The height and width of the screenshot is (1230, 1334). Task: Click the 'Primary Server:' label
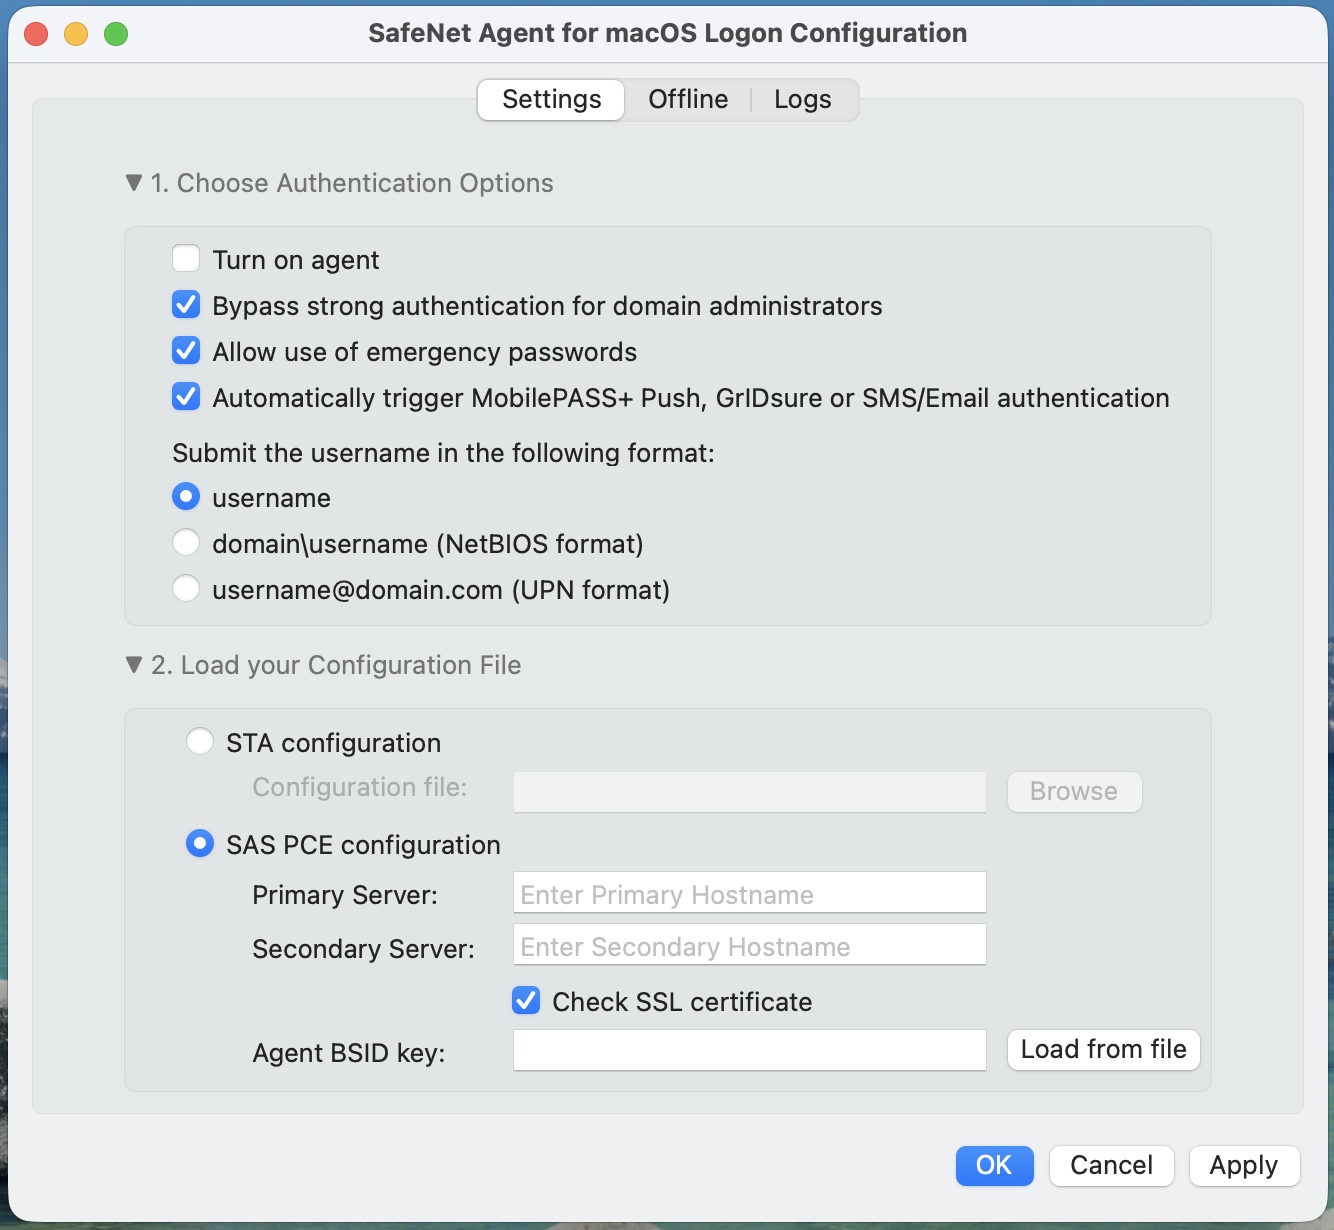(345, 895)
